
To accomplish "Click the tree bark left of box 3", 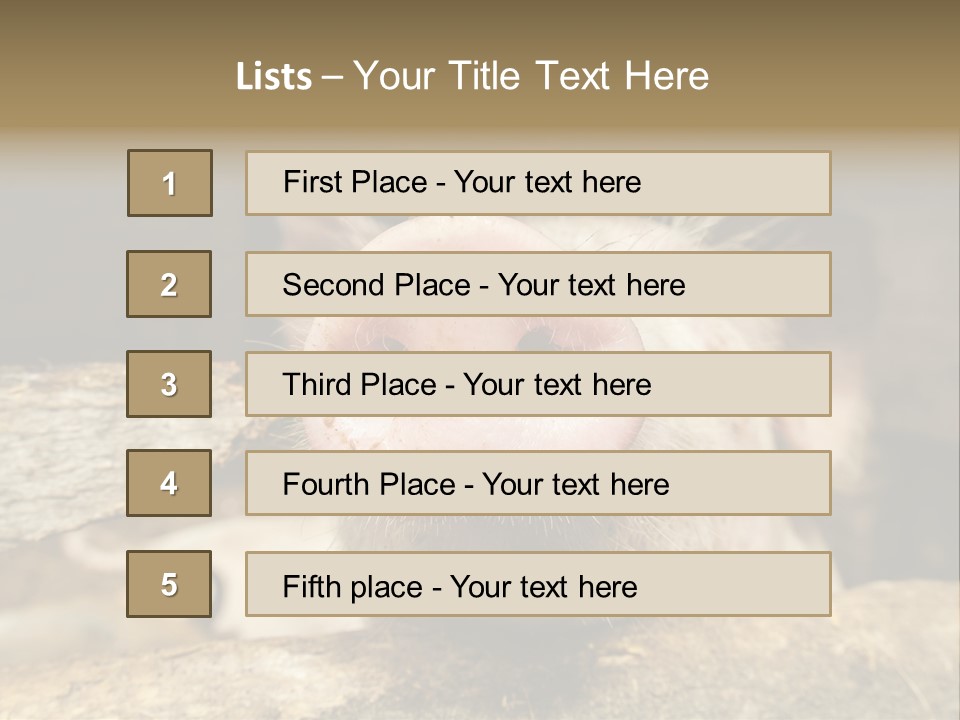I will 60,400.
